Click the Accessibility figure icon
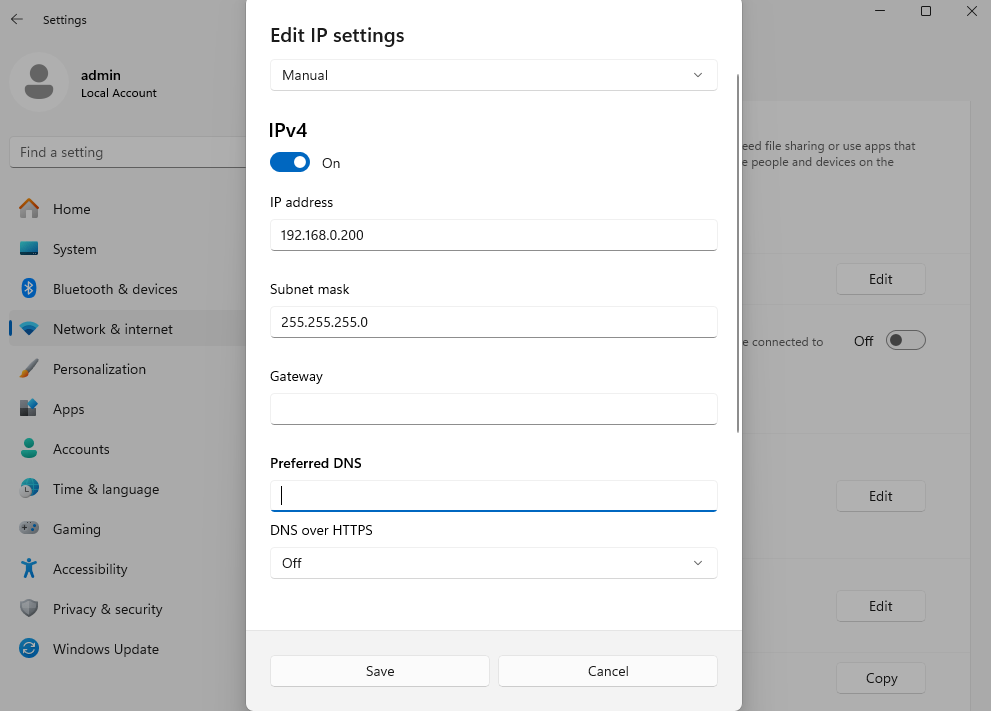 tap(29, 568)
